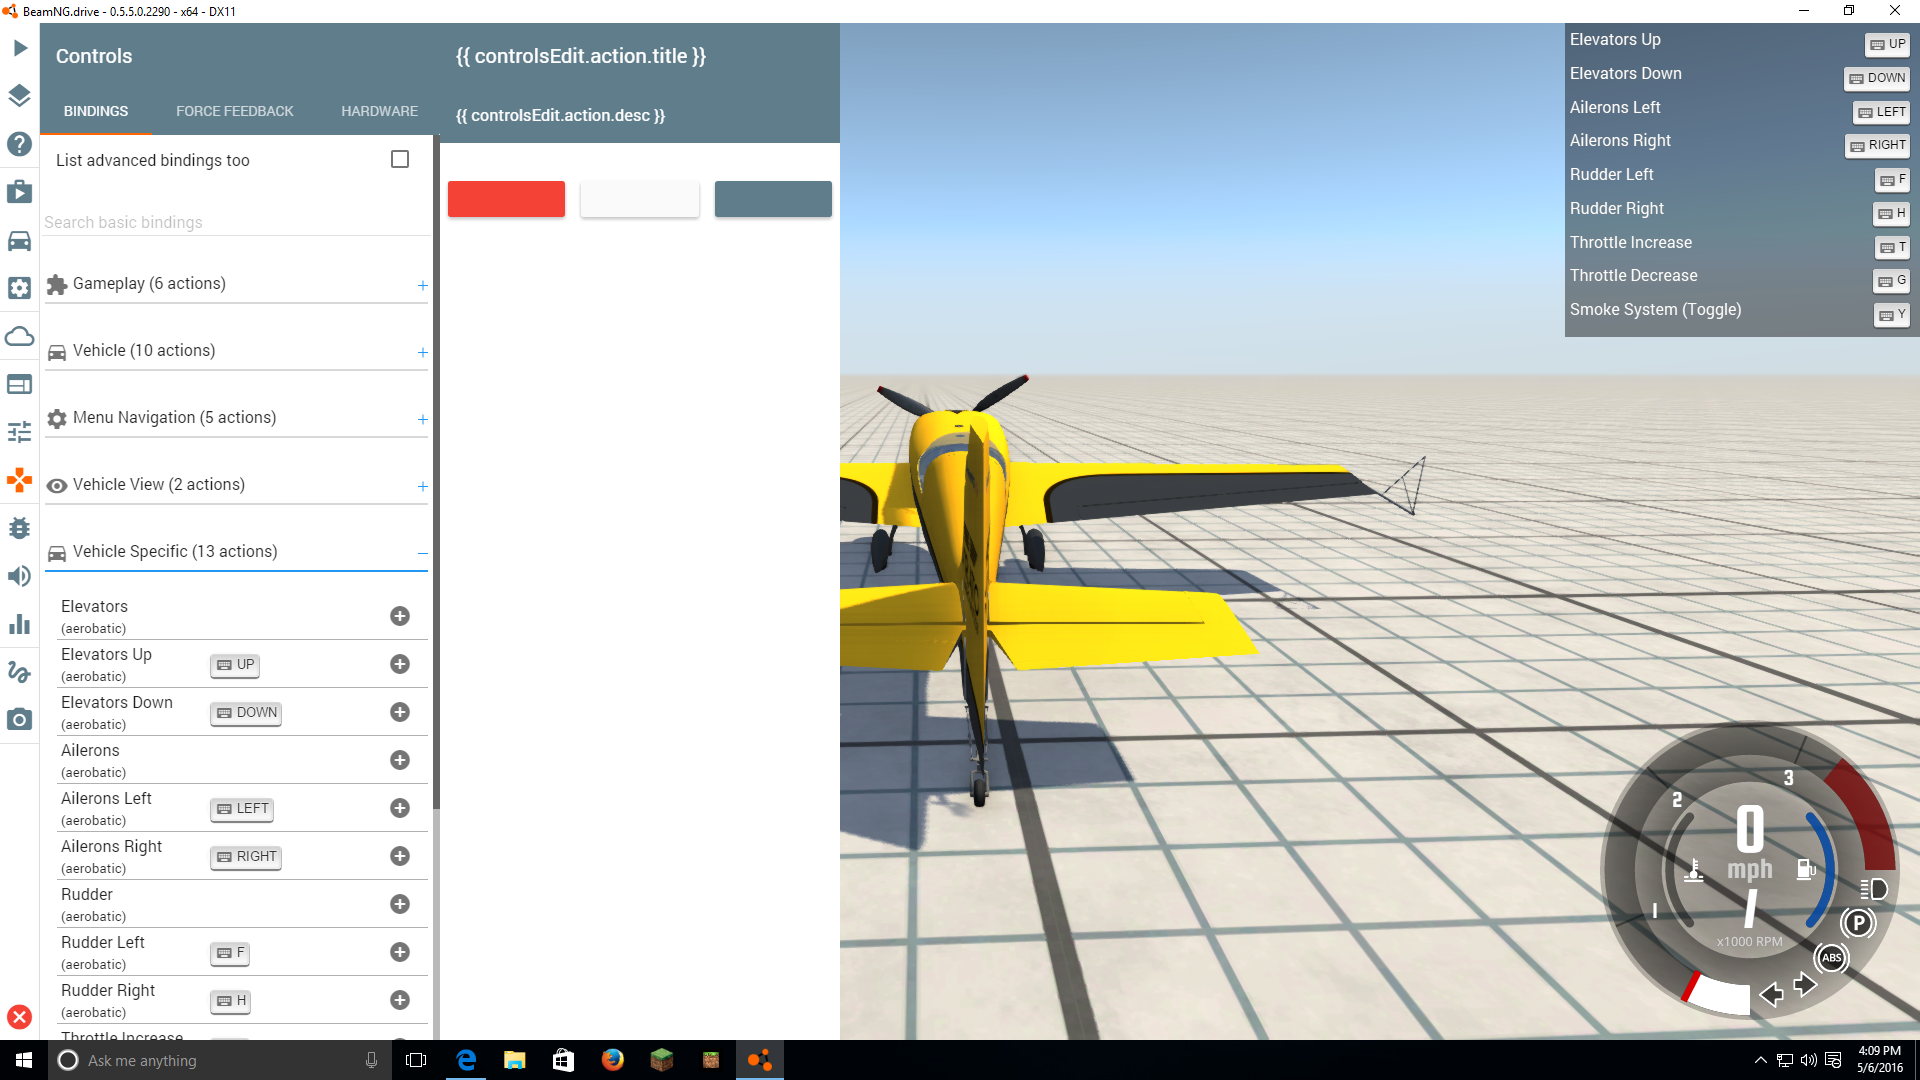This screenshot has height=1080, width=1920.
Task: Switch to the Hardware tab
Action: (x=379, y=111)
